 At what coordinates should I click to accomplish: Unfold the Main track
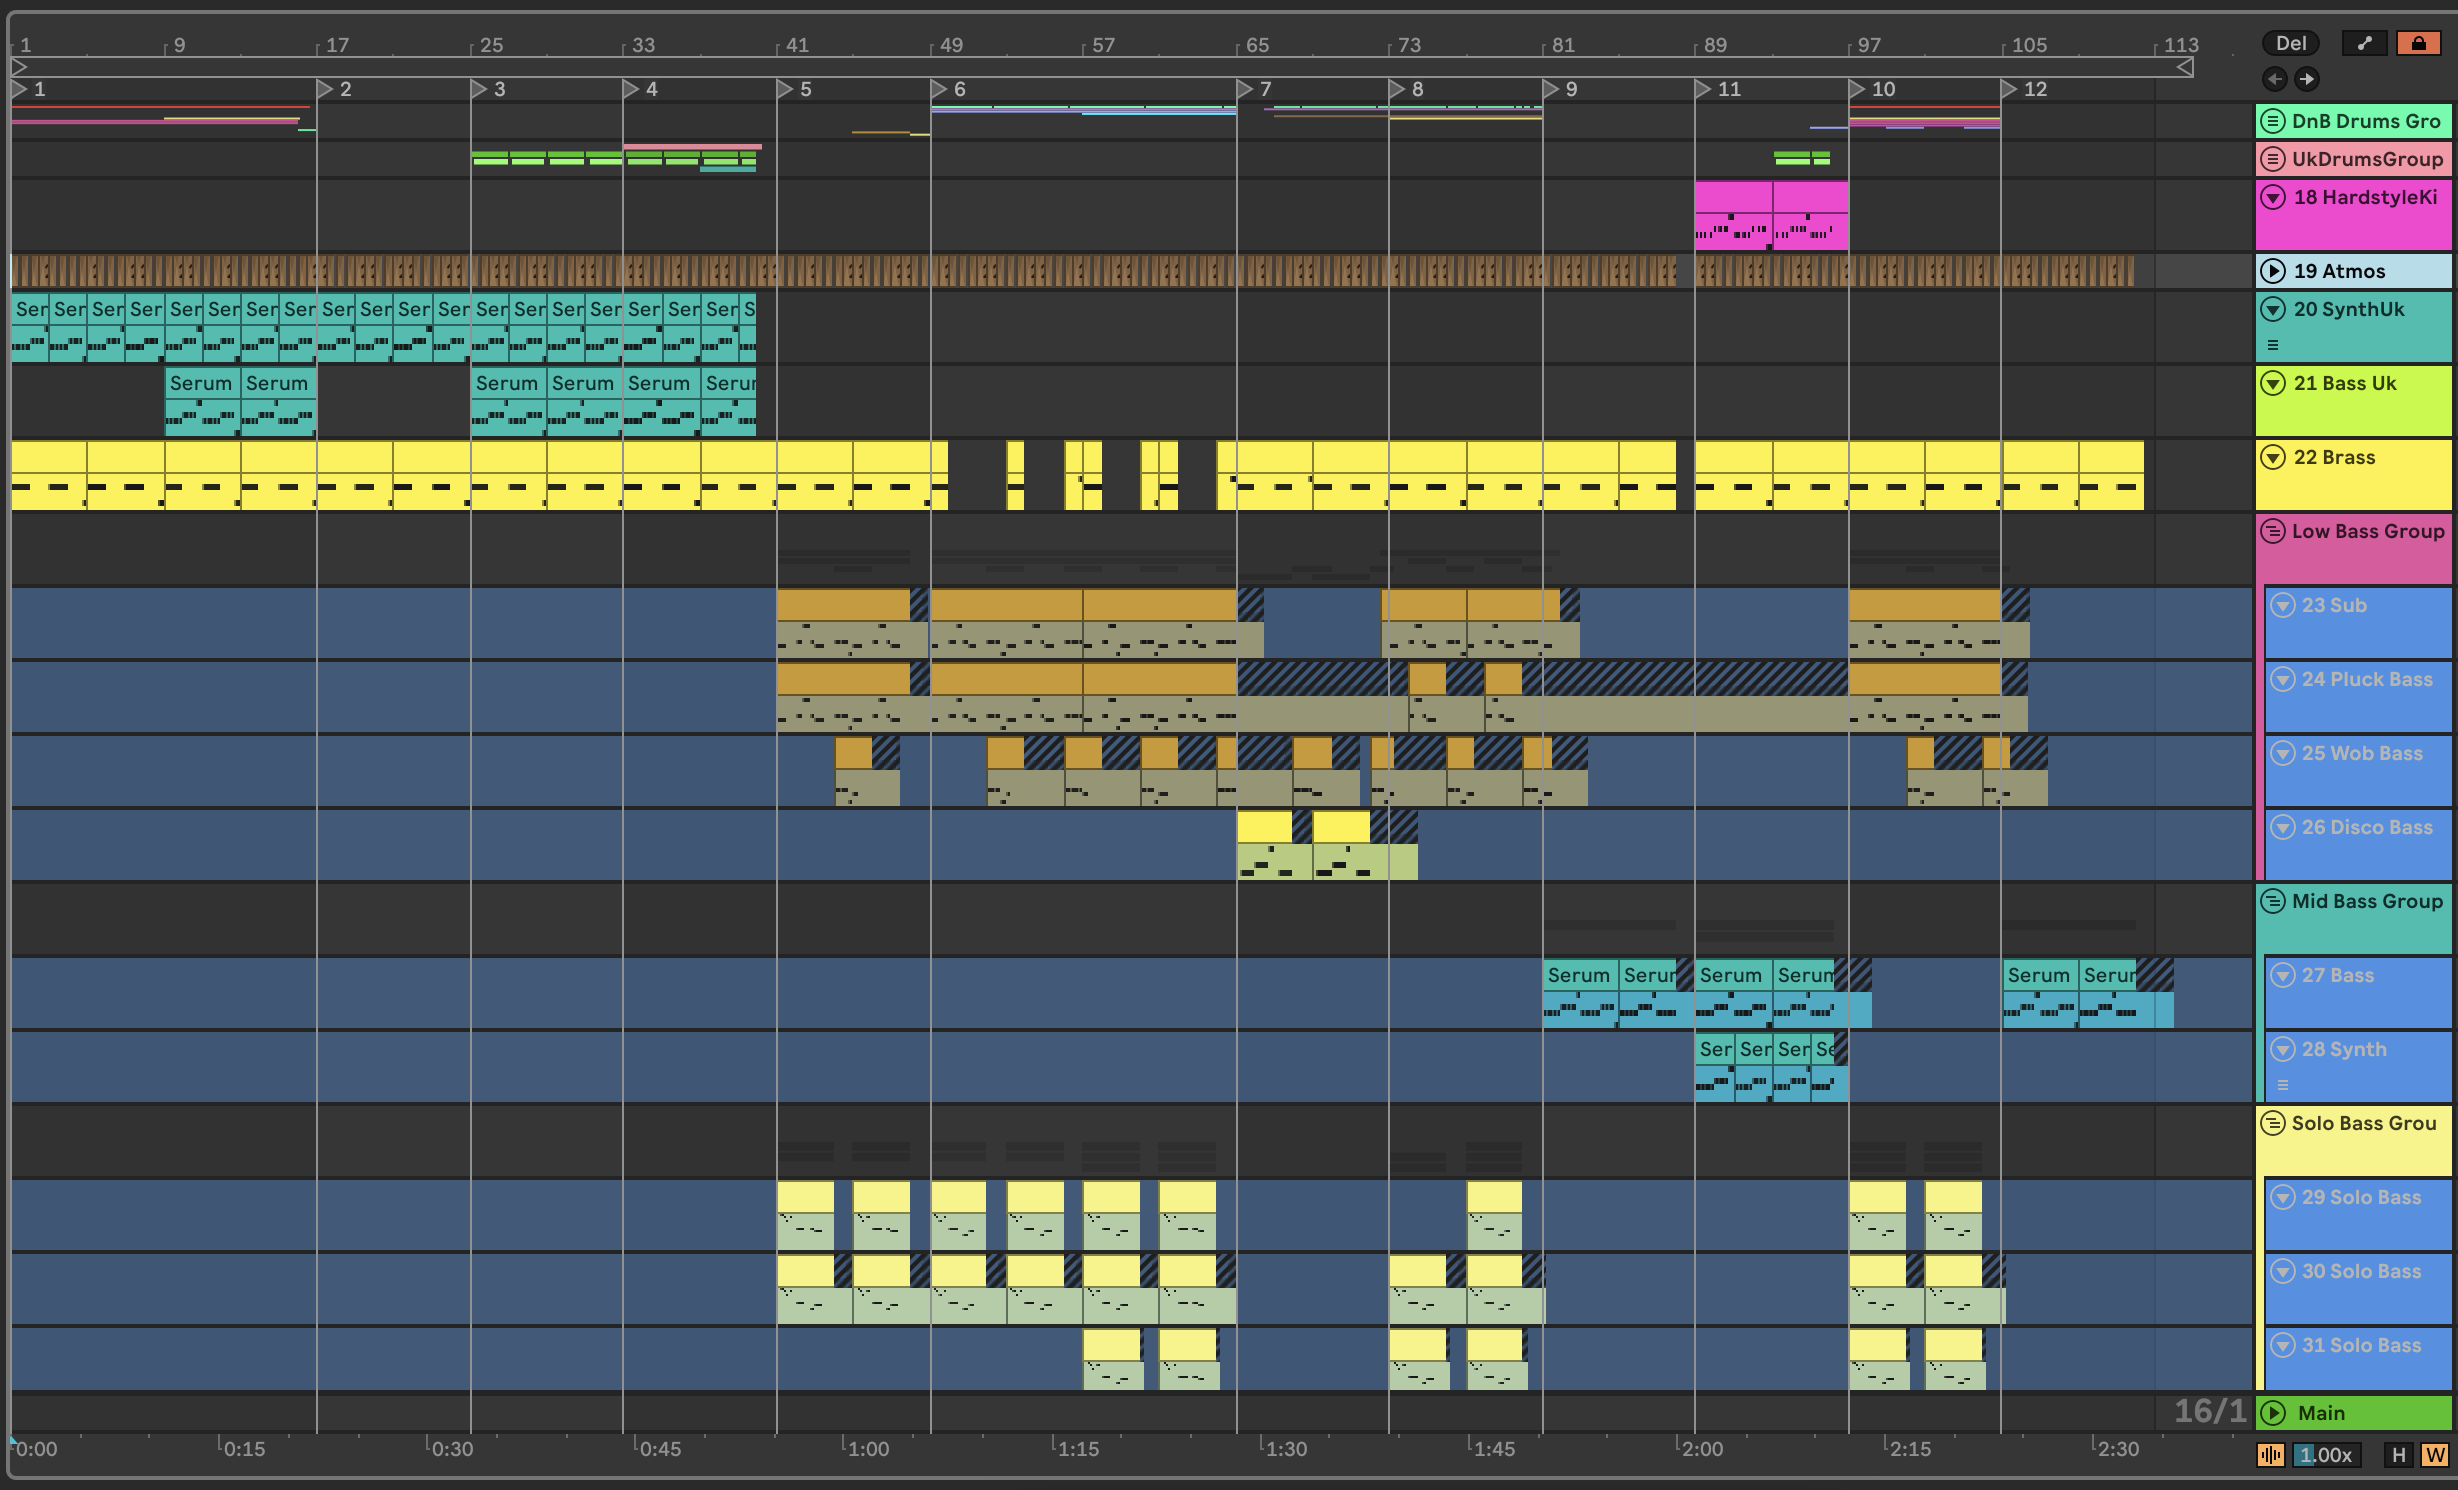[2273, 1413]
